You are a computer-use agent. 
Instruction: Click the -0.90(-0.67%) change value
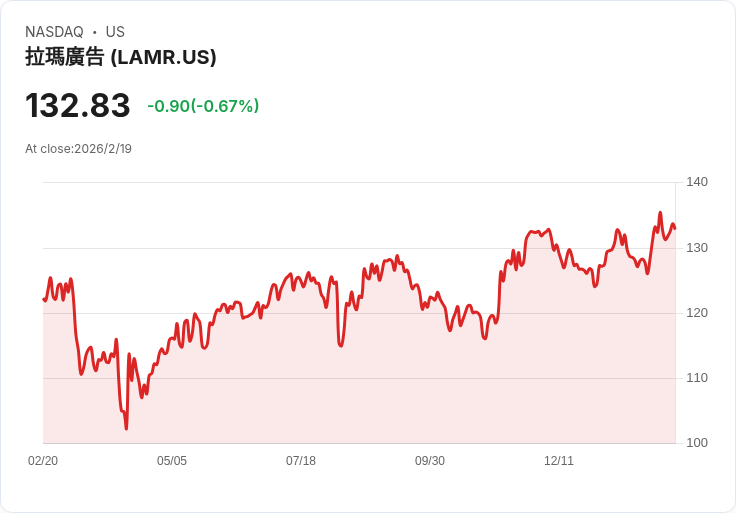[203, 106]
